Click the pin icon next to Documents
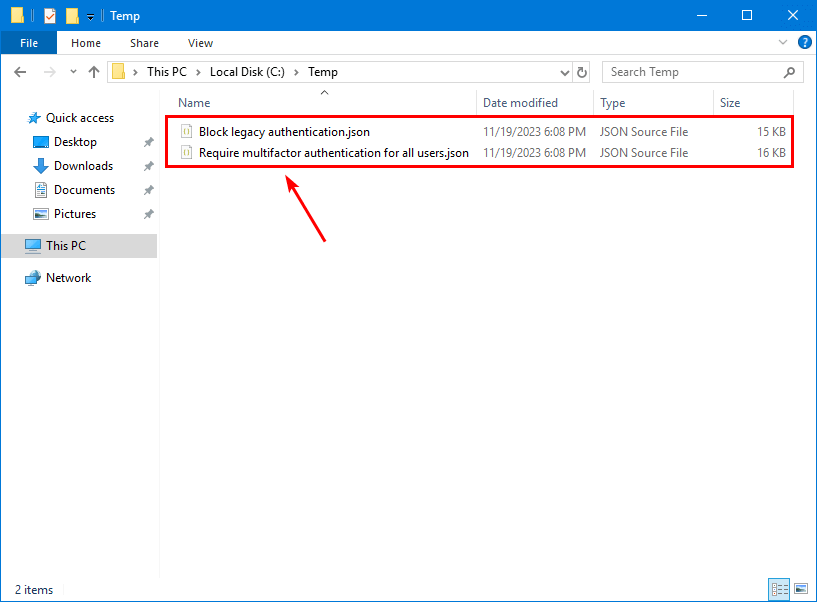The height and width of the screenshot is (602, 817). pyautogui.click(x=148, y=190)
